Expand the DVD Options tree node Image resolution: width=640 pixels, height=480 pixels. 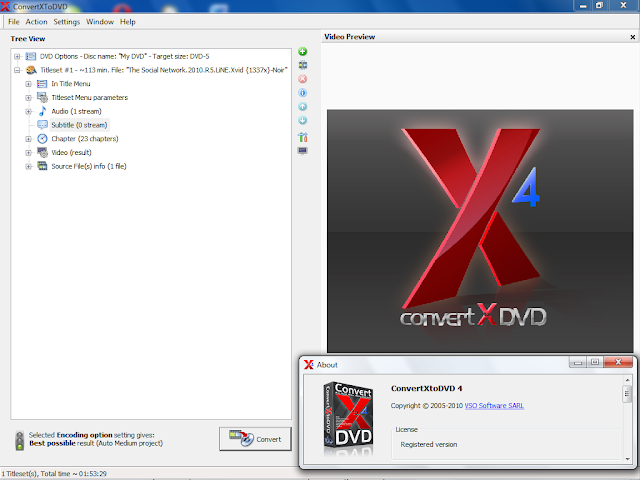point(17,56)
